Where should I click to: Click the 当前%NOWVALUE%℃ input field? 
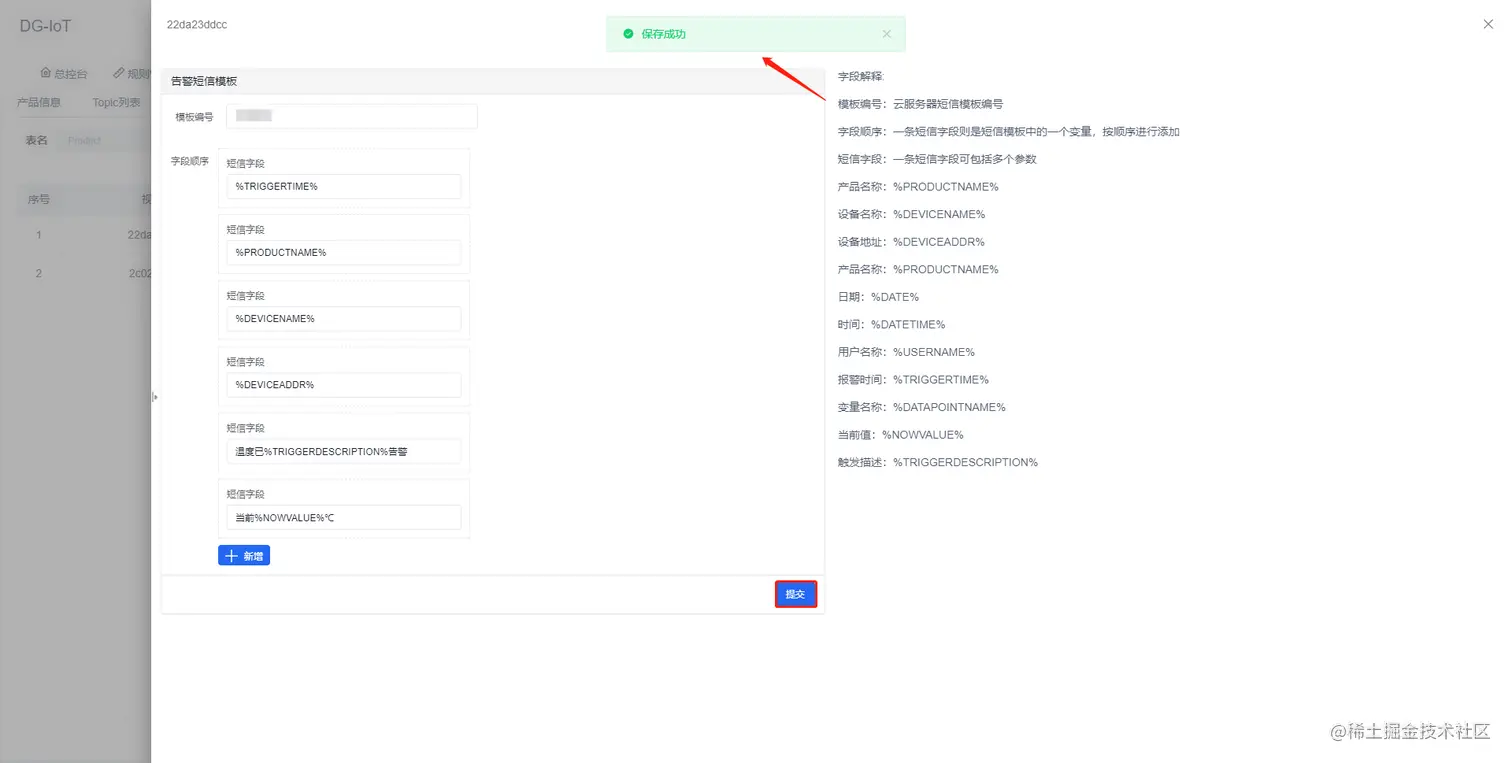click(344, 517)
